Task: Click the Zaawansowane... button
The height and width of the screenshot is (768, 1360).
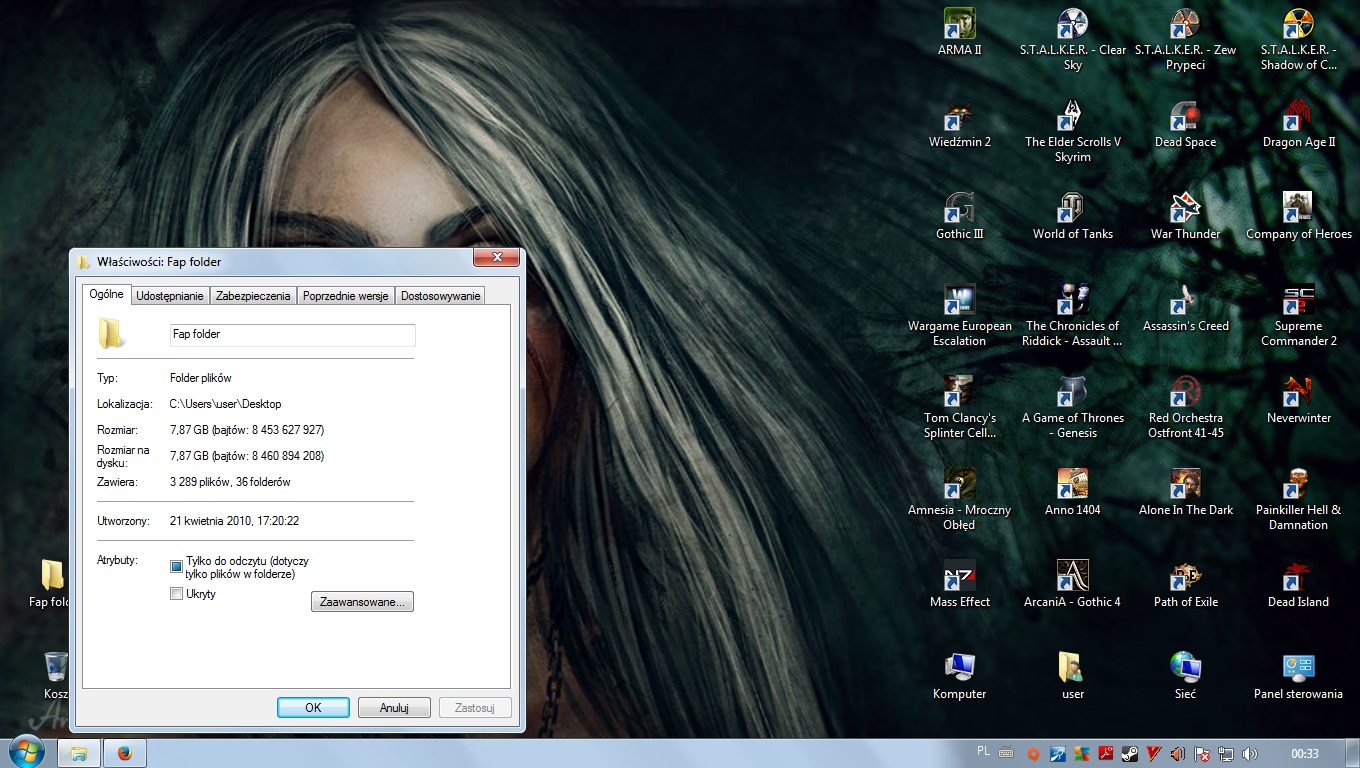Action: click(362, 602)
